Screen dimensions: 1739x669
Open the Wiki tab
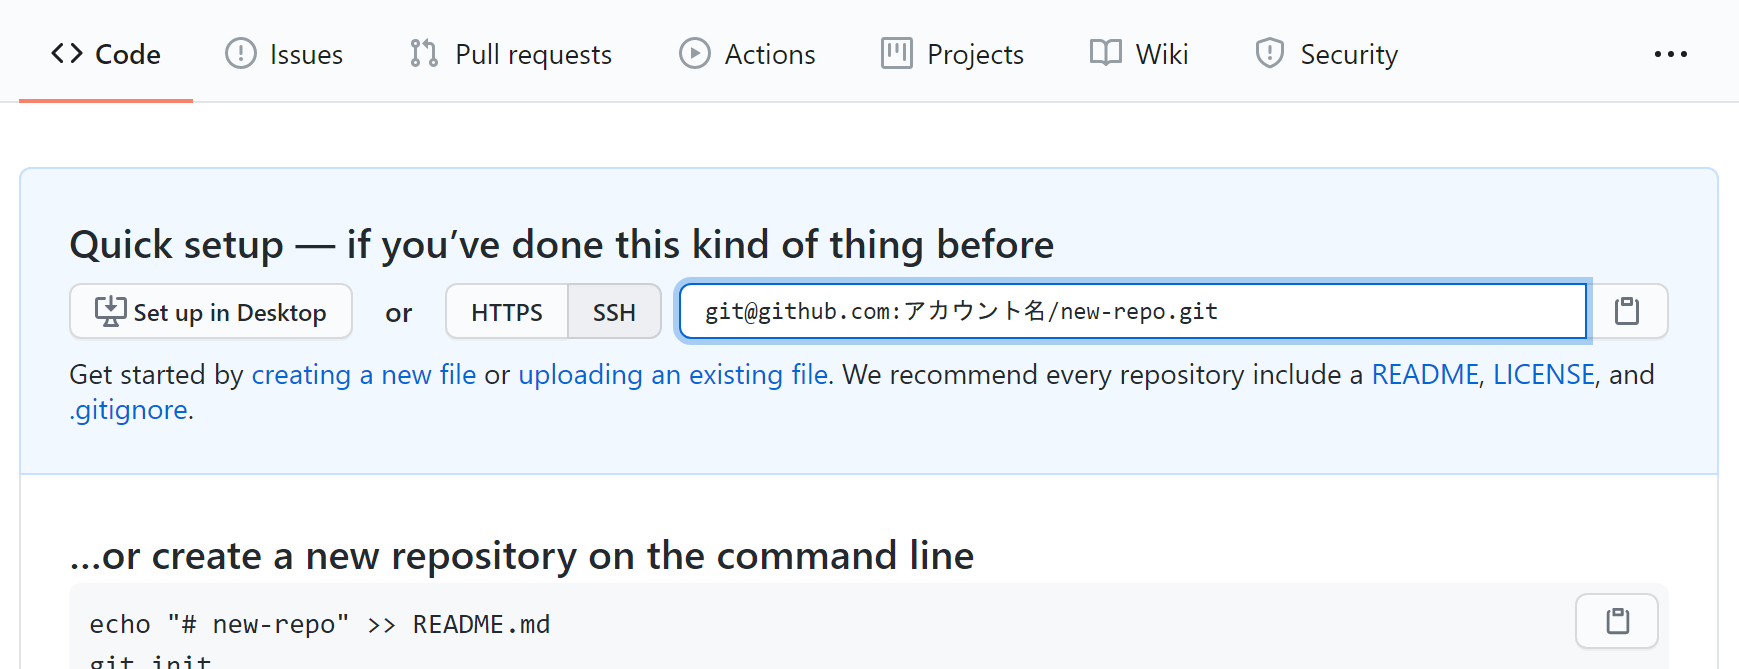click(x=1139, y=54)
